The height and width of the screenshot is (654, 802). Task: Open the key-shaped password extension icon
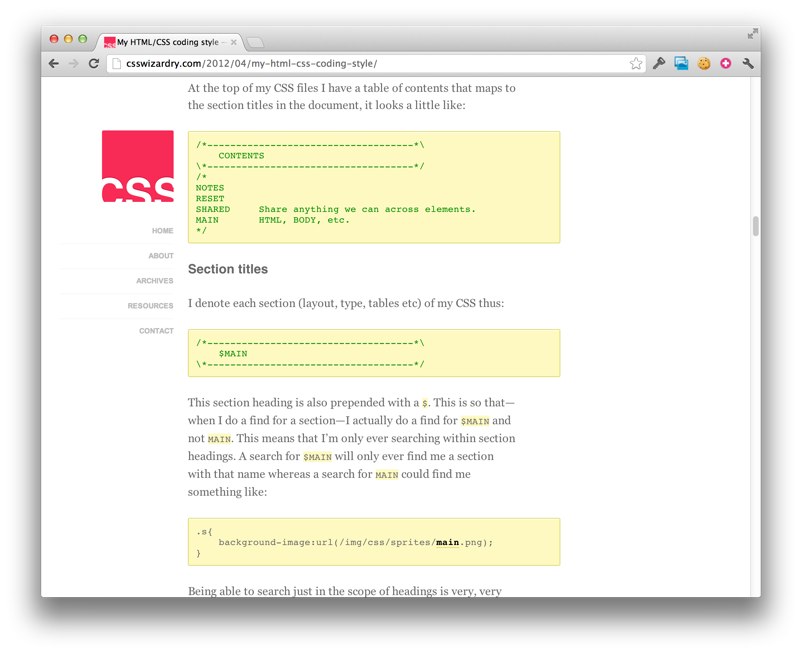click(x=659, y=62)
